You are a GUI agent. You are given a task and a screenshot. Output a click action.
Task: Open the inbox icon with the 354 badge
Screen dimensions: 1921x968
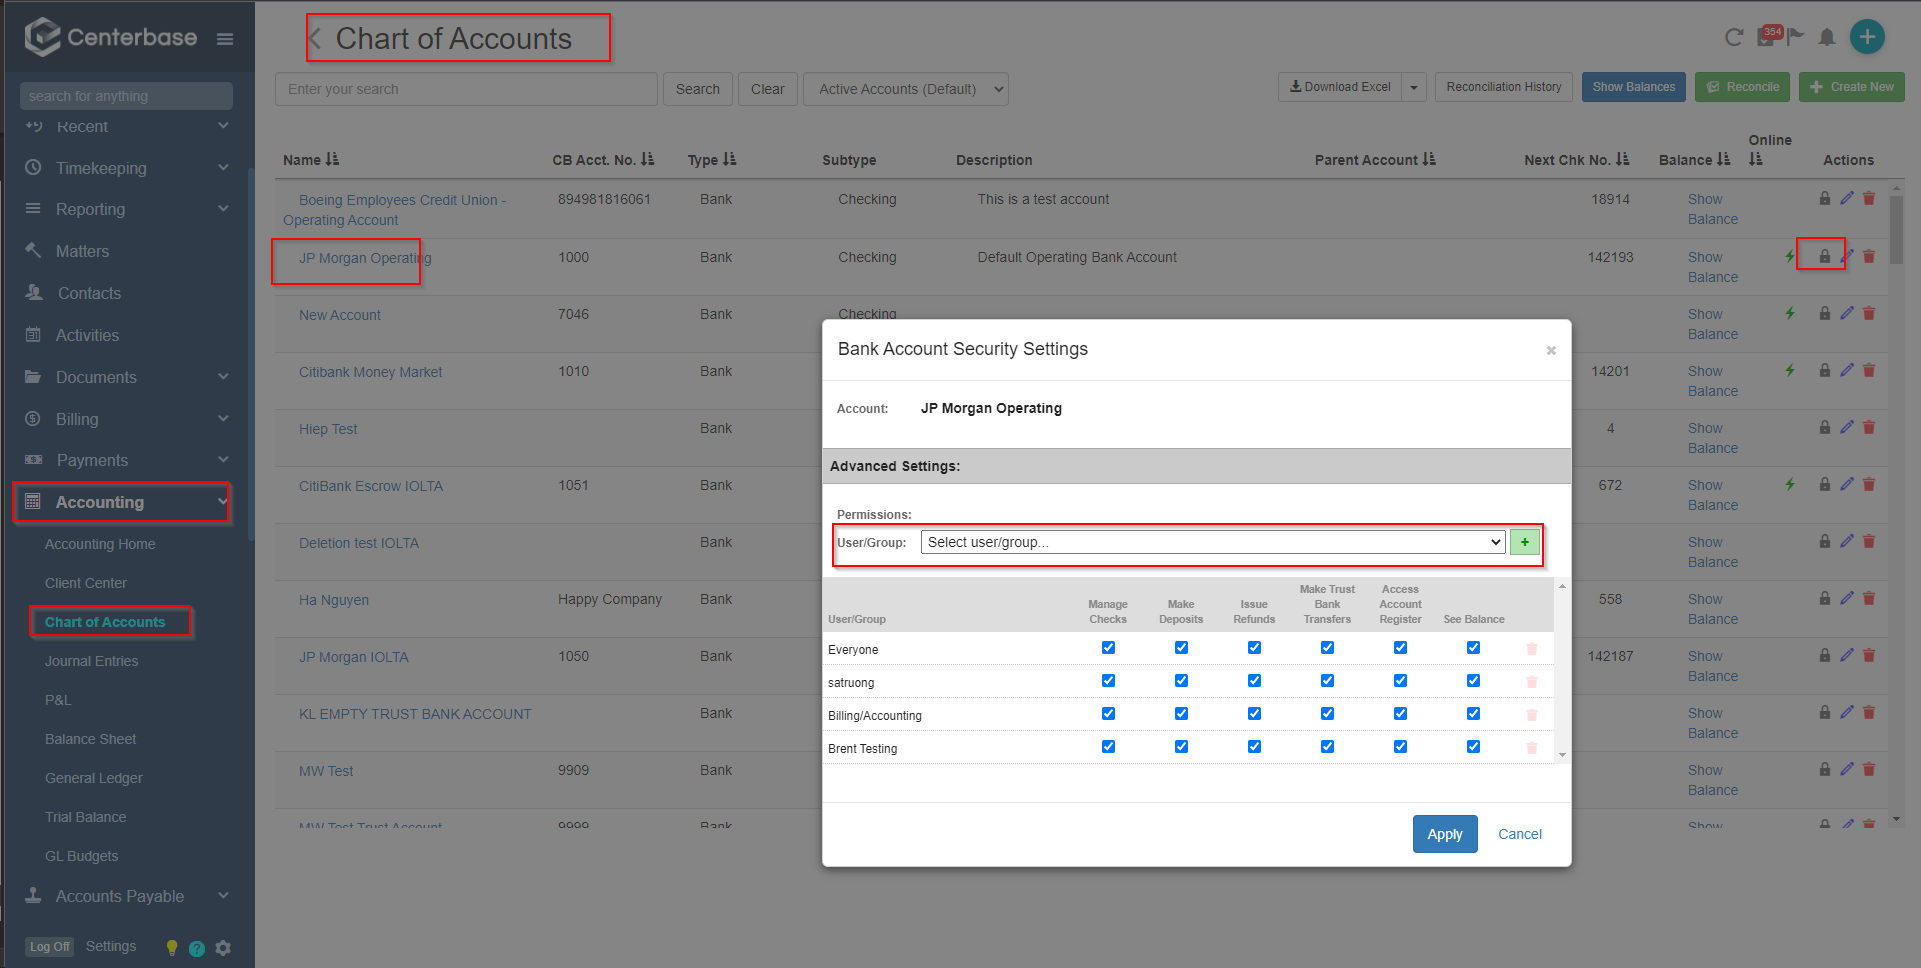(x=1768, y=37)
